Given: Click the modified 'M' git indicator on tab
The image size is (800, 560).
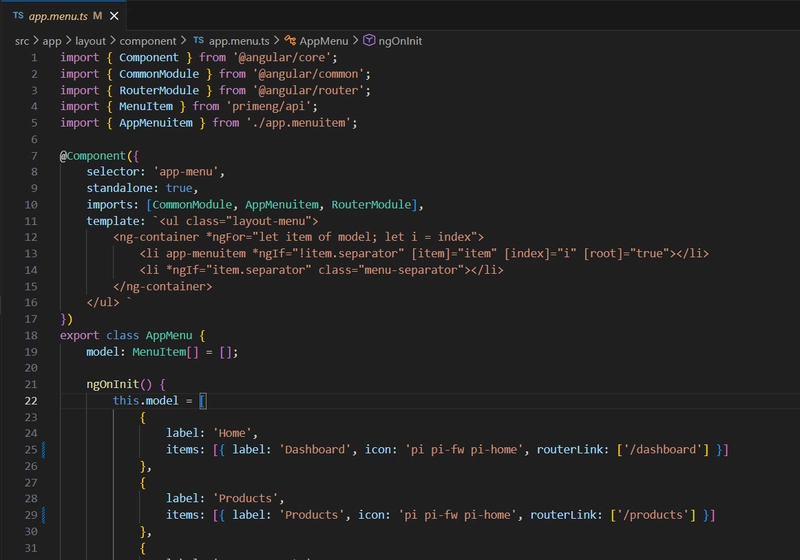Looking at the screenshot, I should pyautogui.click(x=98, y=16).
